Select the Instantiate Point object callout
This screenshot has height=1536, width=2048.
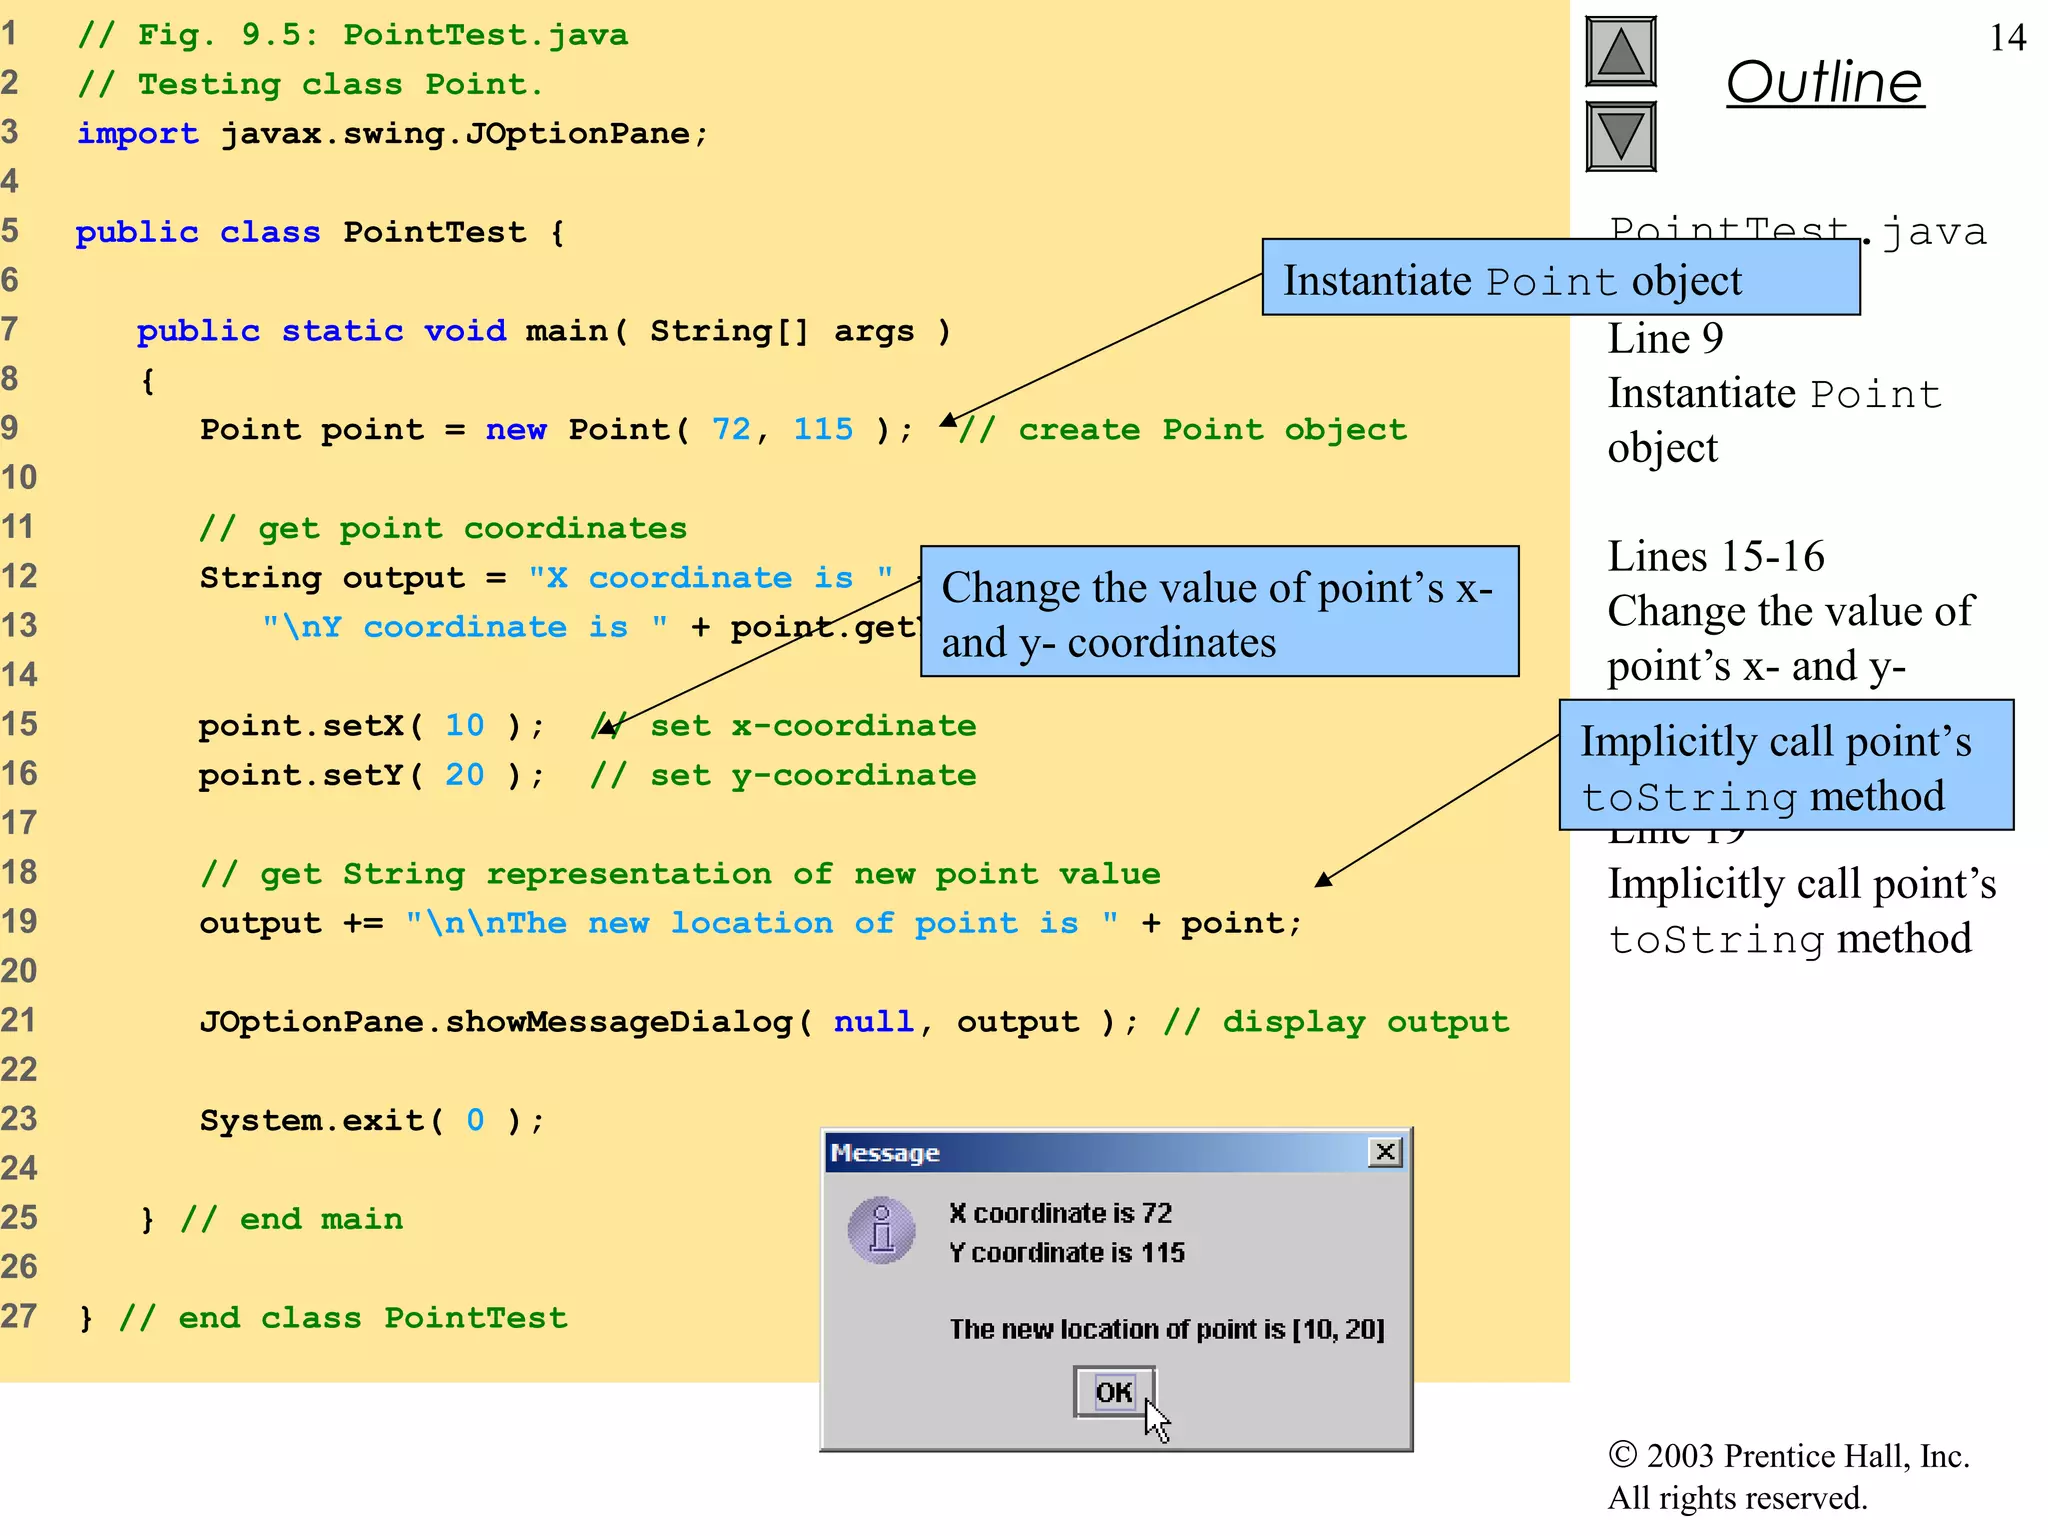pos(1560,278)
